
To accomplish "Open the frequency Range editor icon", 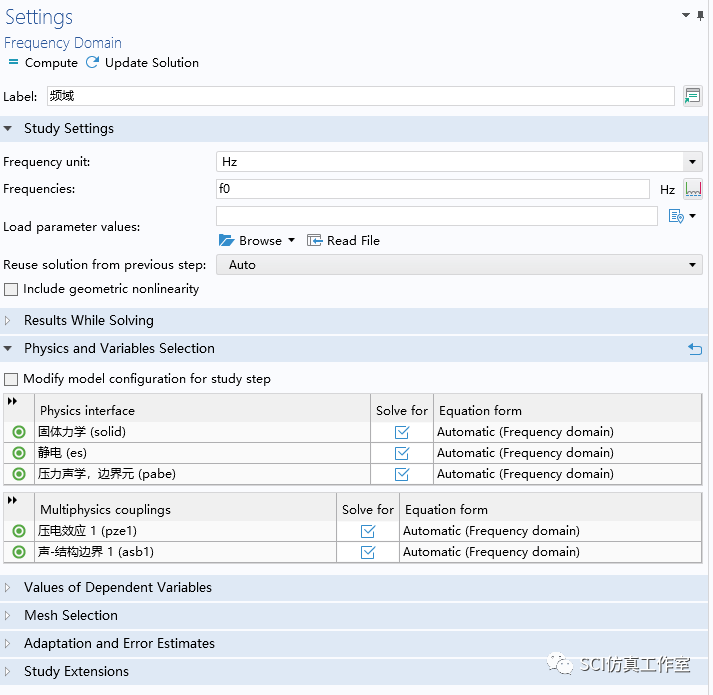I will [x=693, y=189].
